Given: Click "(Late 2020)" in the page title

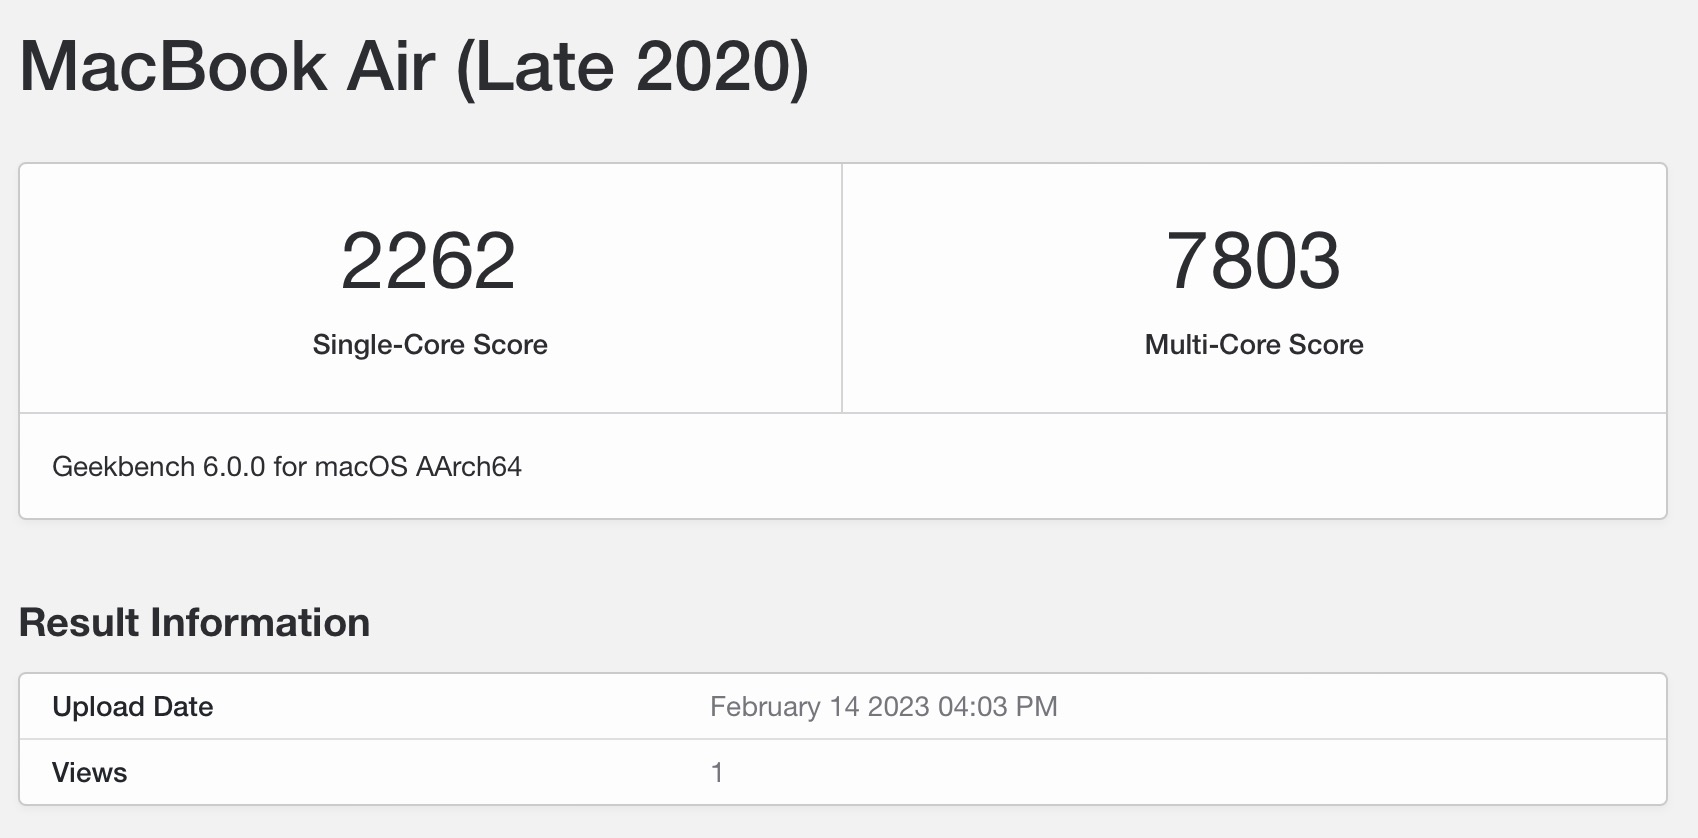Looking at the screenshot, I should pyautogui.click(x=632, y=67).
